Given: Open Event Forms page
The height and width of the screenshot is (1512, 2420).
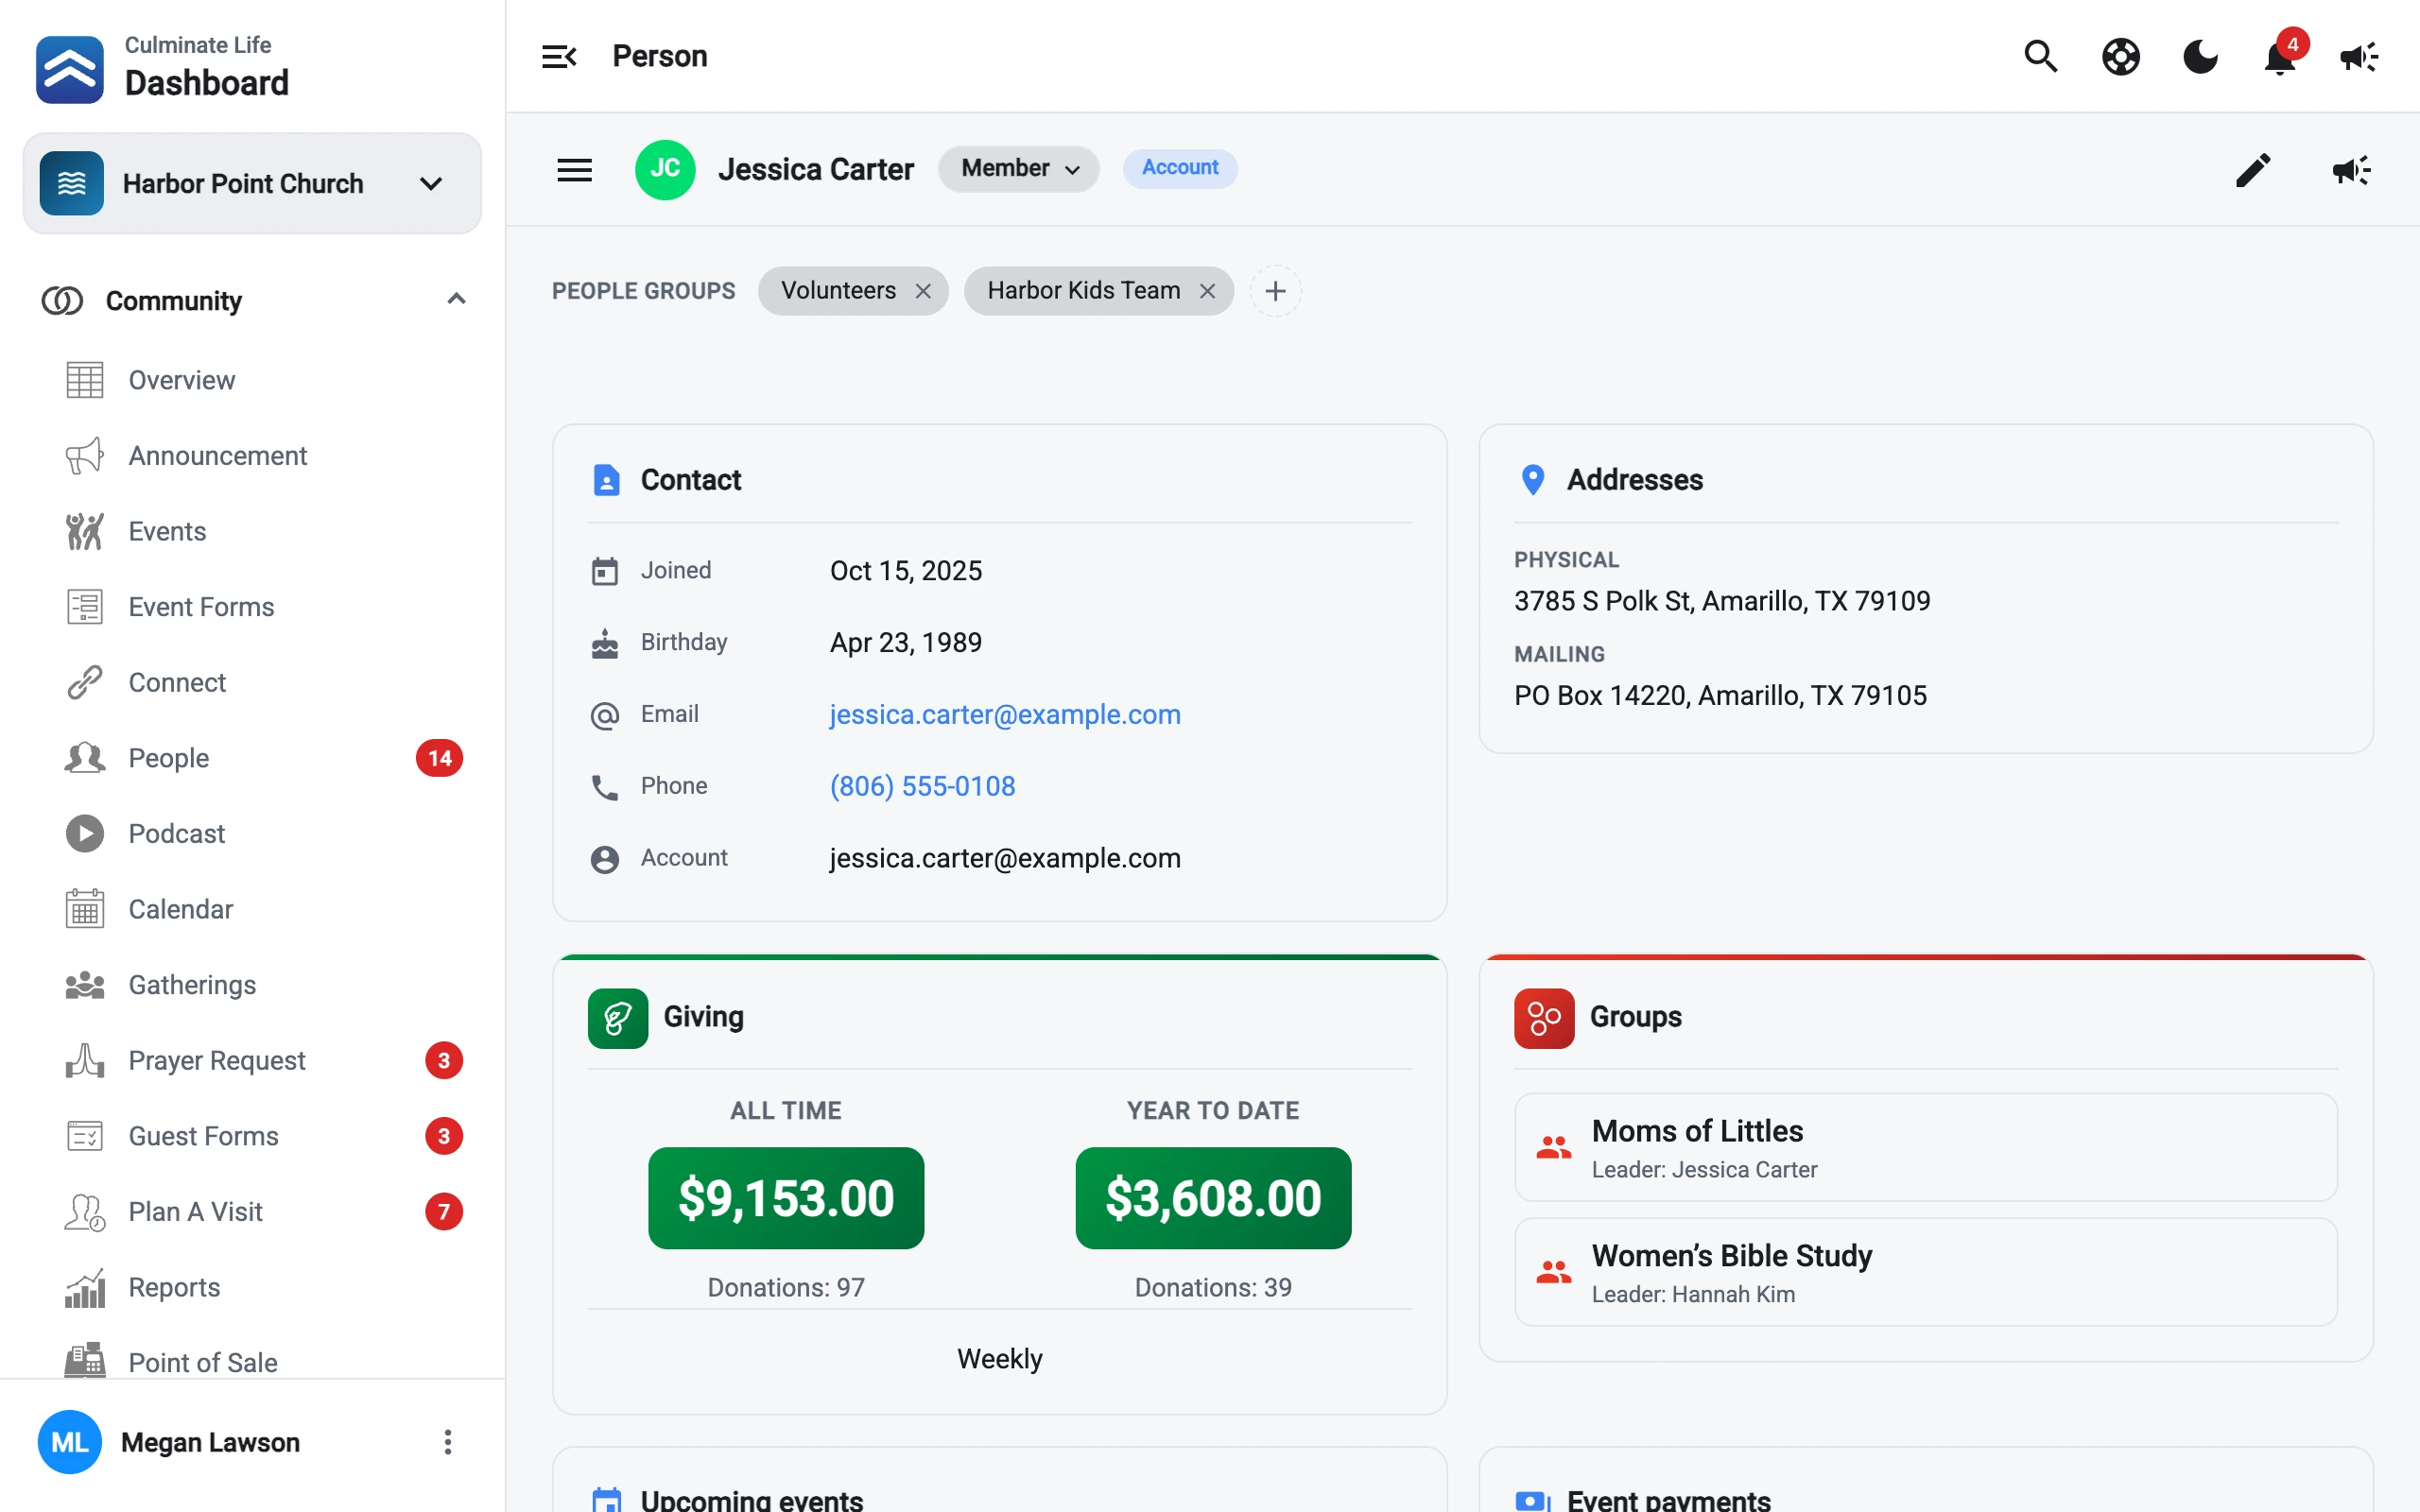Looking at the screenshot, I should (x=252, y=607).
